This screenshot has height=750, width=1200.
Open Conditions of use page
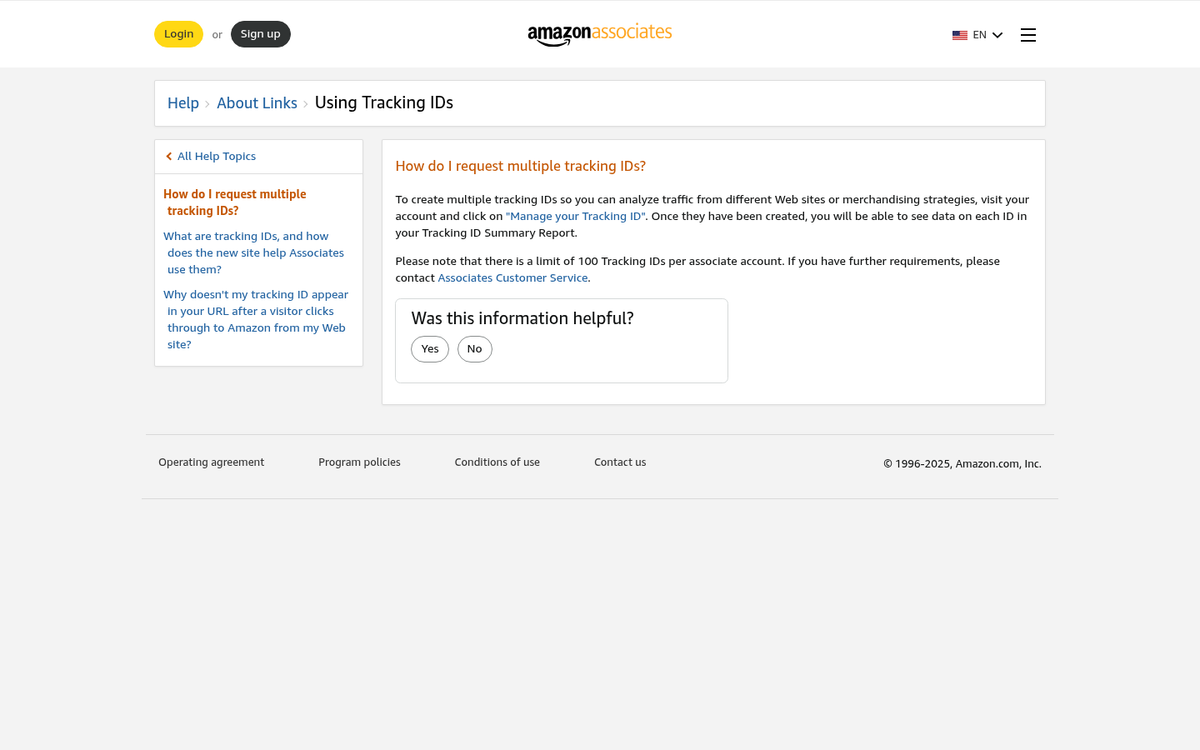coord(497,462)
